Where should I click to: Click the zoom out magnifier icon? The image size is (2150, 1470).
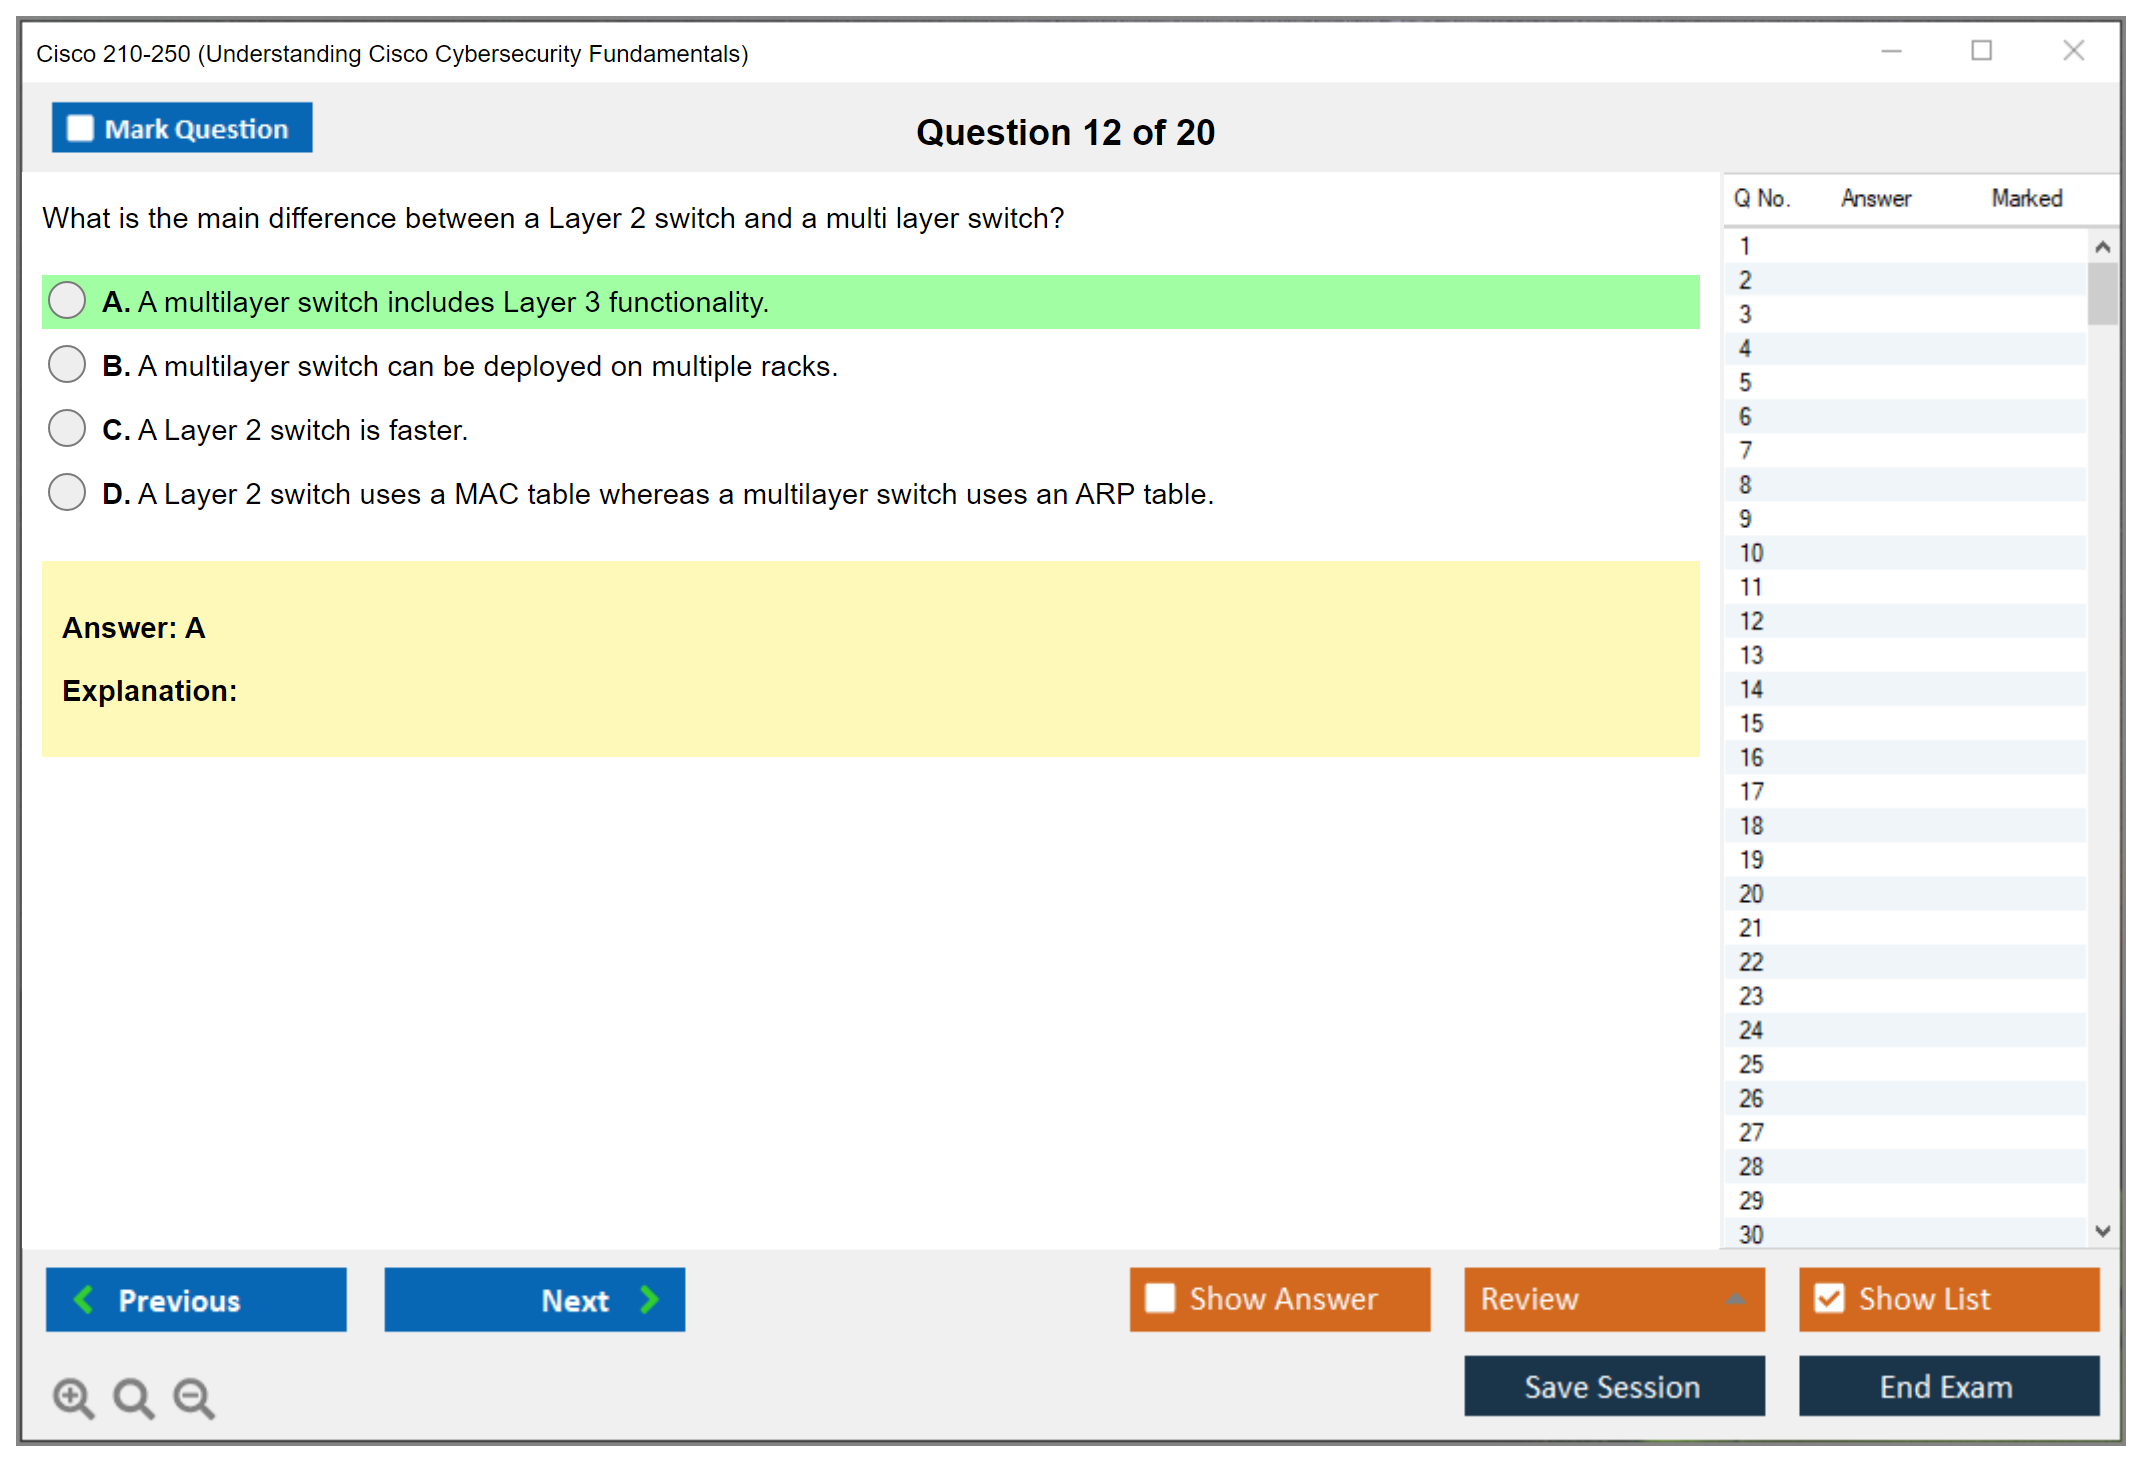[193, 1397]
